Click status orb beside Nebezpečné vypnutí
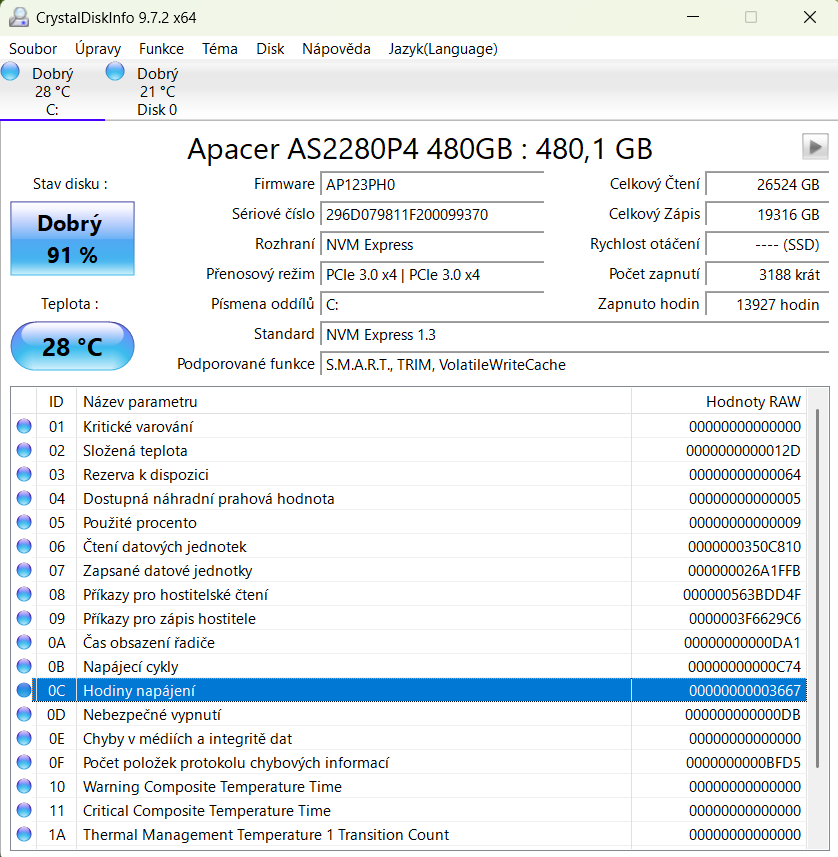838x857 pixels. pyautogui.click(x=24, y=715)
